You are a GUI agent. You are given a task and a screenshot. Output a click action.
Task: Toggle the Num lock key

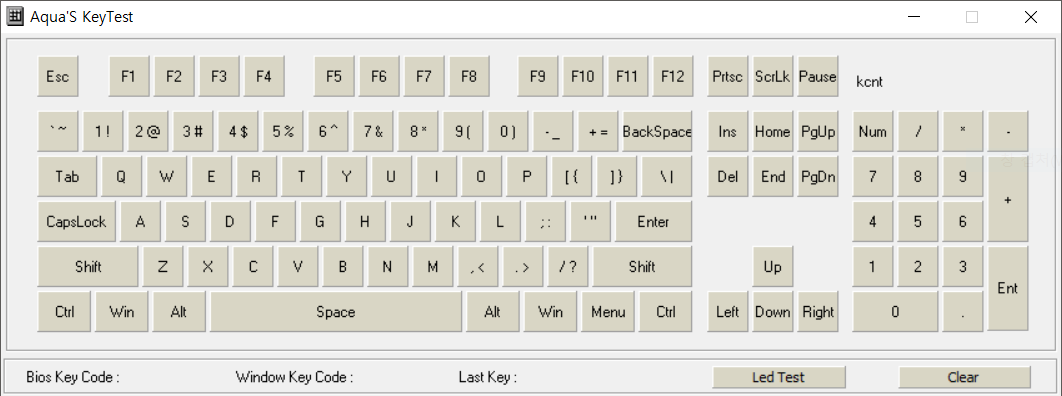(872, 131)
